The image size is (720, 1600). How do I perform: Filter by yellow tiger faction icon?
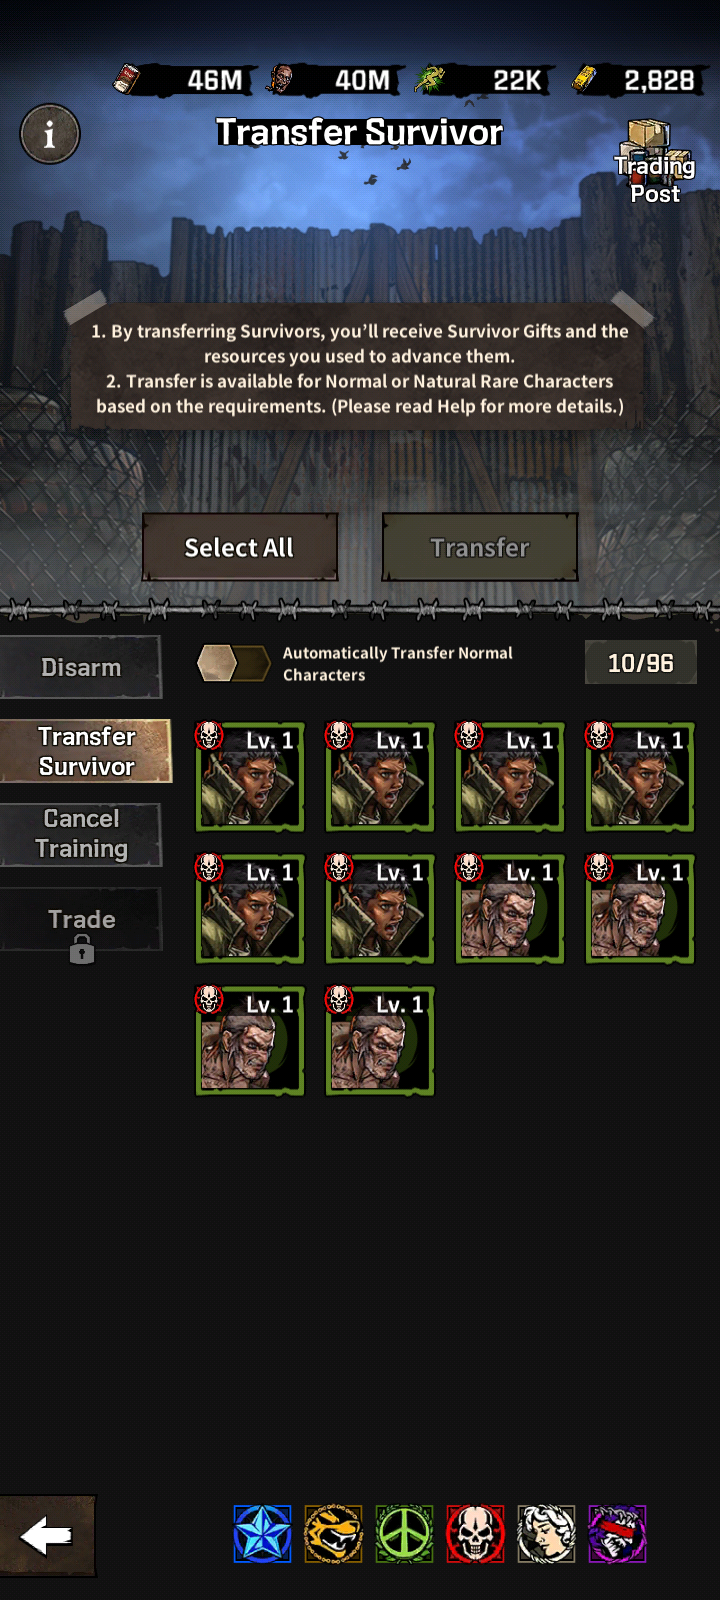333,1534
